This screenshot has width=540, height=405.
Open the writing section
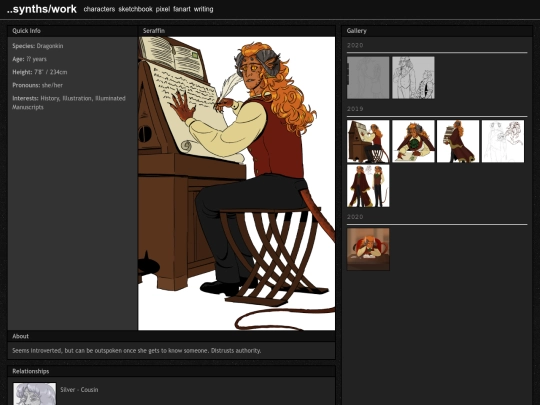click(204, 9)
